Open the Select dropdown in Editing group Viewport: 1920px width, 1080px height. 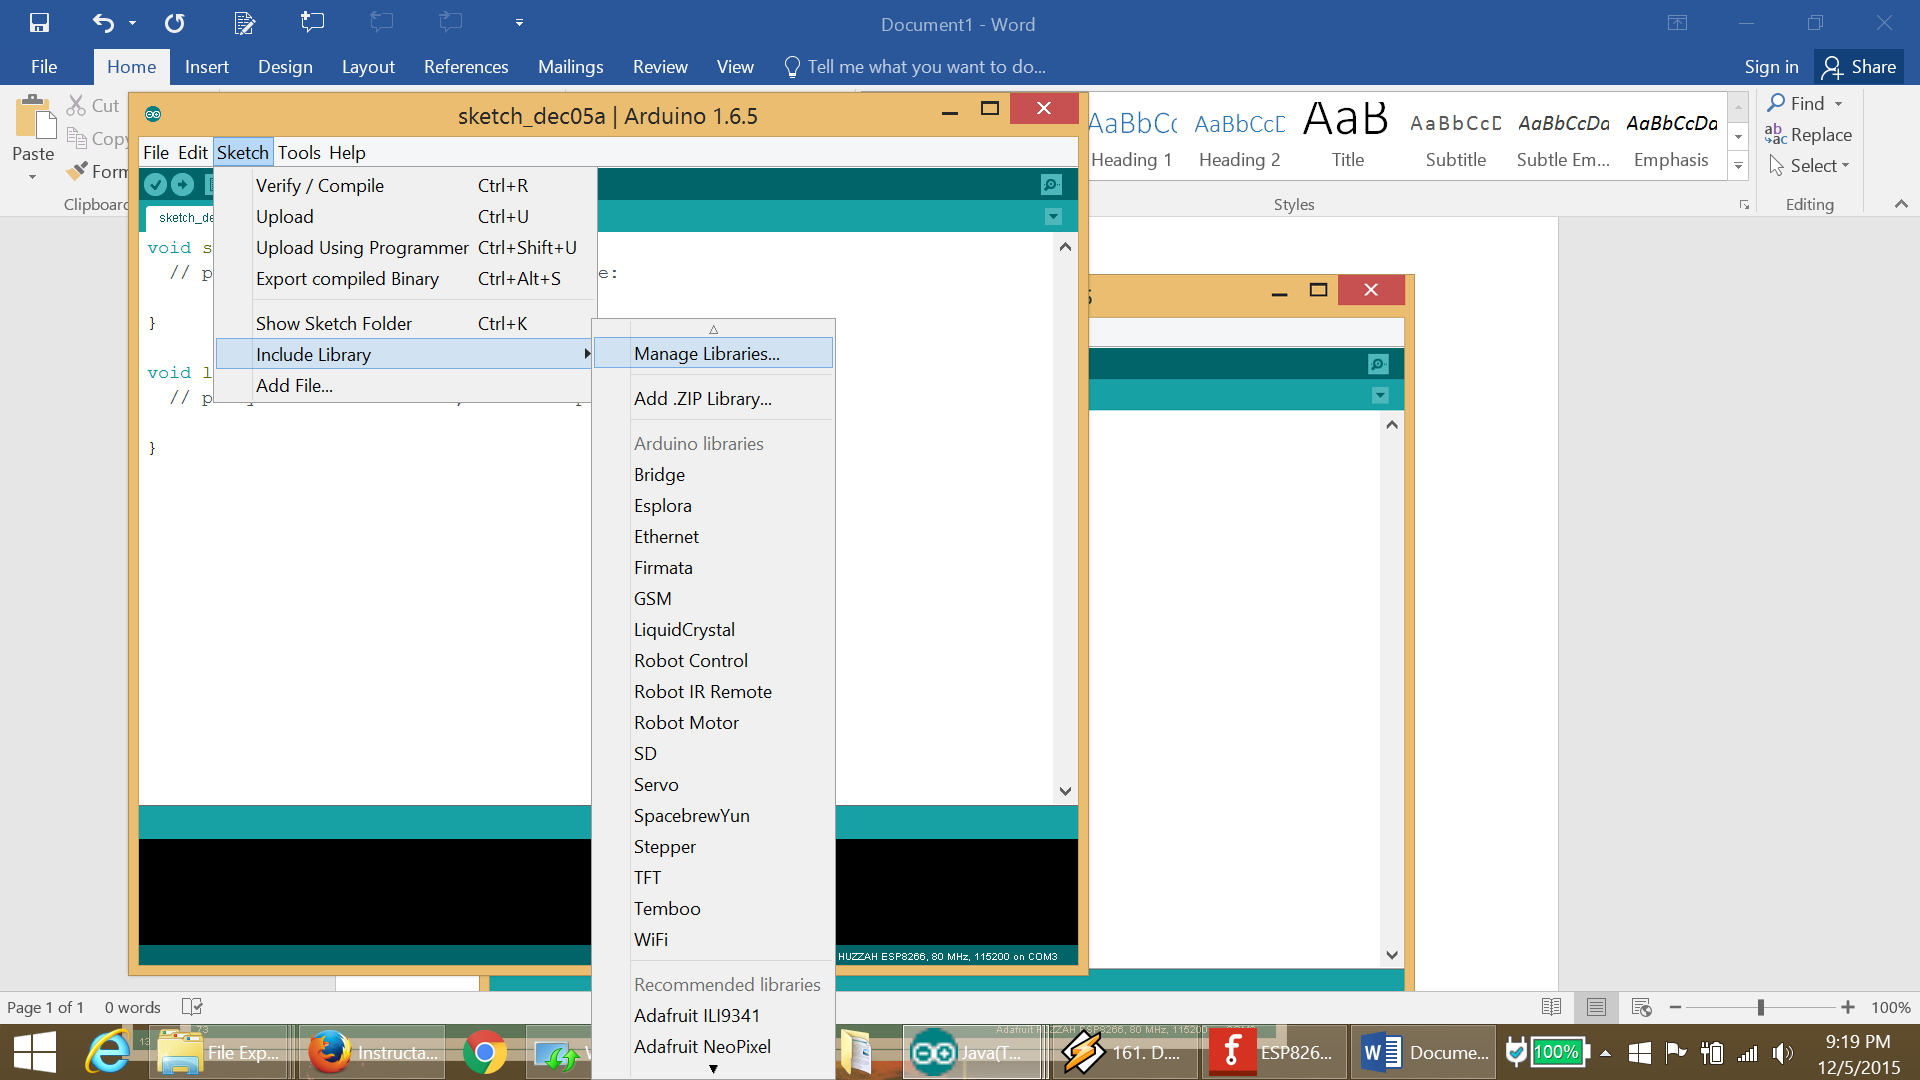(1810, 165)
